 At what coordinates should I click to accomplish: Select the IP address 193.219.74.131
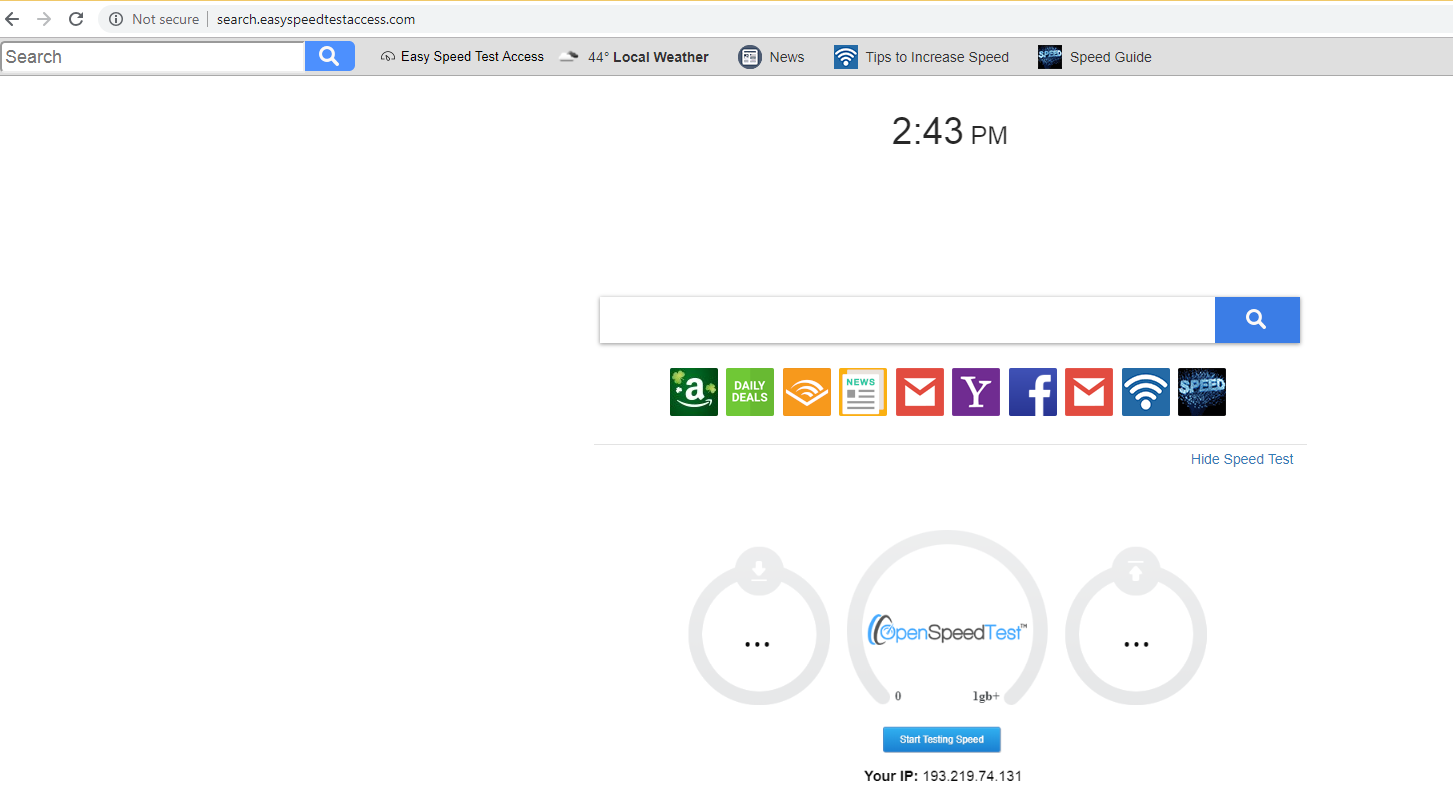click(972, 776)
